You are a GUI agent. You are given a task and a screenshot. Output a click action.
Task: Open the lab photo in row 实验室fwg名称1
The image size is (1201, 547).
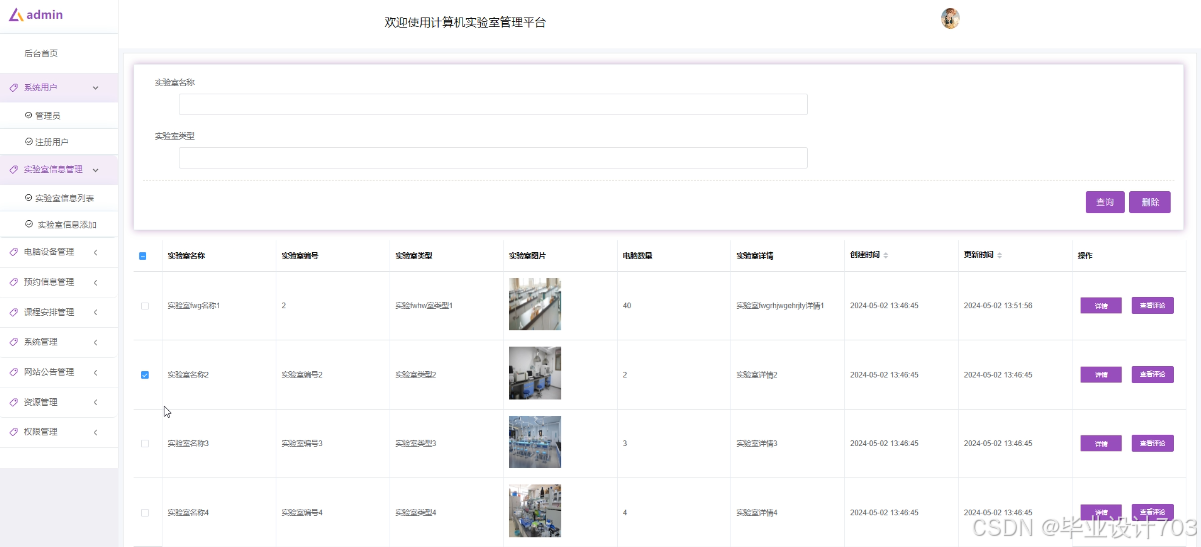click(x=535, y=304)
